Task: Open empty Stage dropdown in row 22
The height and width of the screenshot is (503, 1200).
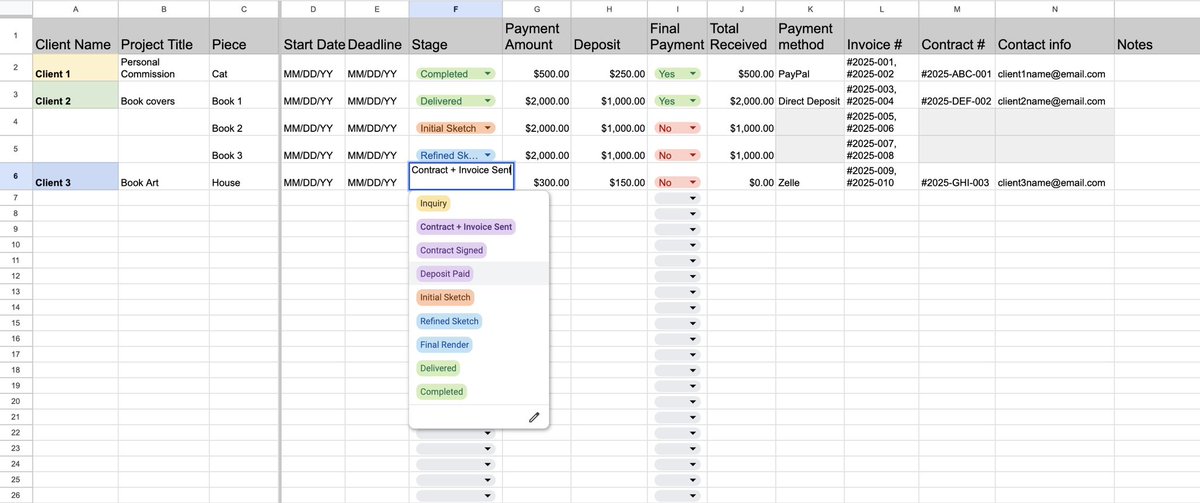Action: tap(455, 432)
